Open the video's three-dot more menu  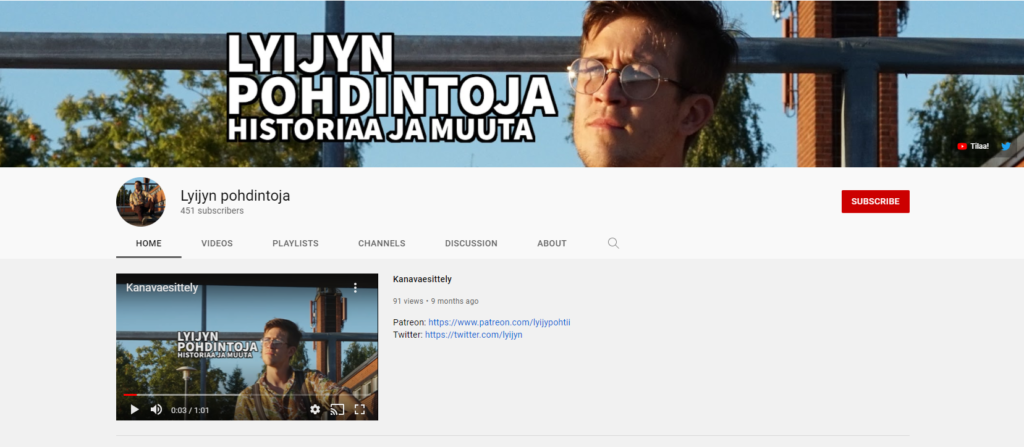coord(355,288)
